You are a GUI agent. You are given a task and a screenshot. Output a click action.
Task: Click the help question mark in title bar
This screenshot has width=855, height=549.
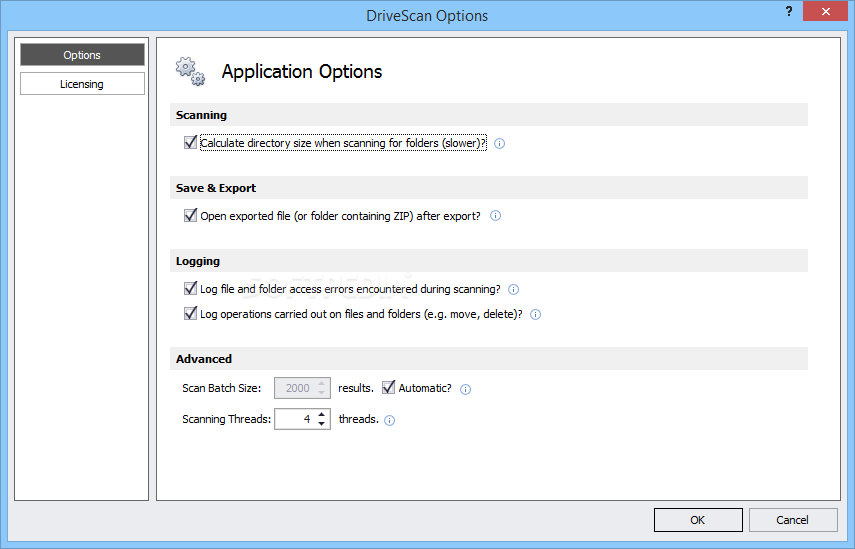pos(788,11)
